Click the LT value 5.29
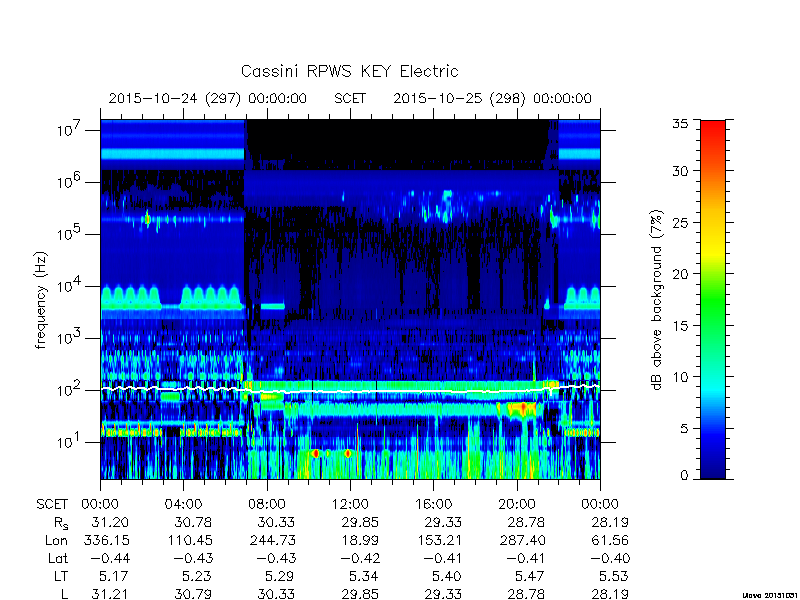Image resolution: width=800 pixels, height=600 pixels. pos(281,577)
